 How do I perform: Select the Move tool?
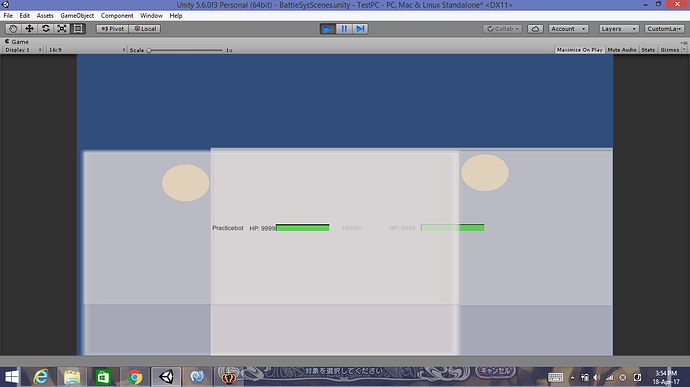point(29,29)
